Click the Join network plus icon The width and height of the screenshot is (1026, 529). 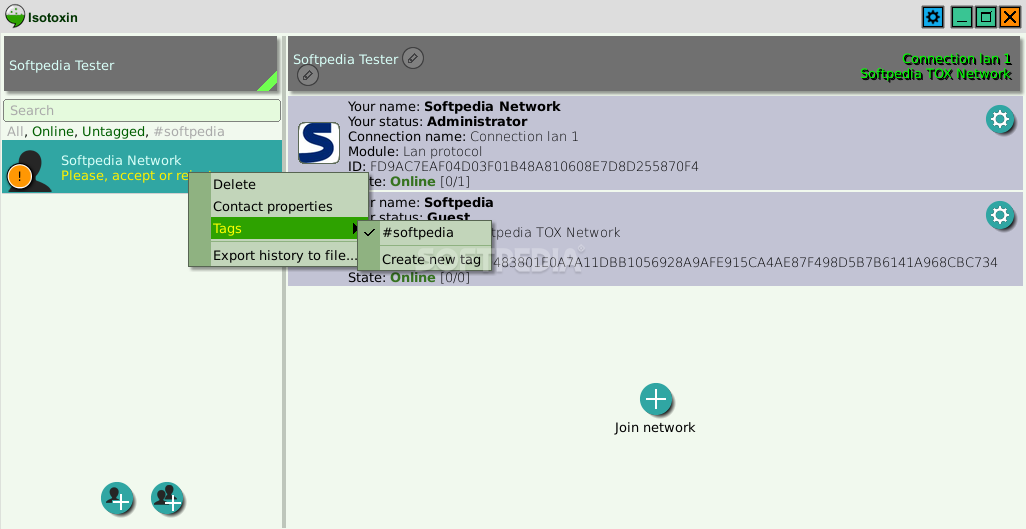point(656,399)
